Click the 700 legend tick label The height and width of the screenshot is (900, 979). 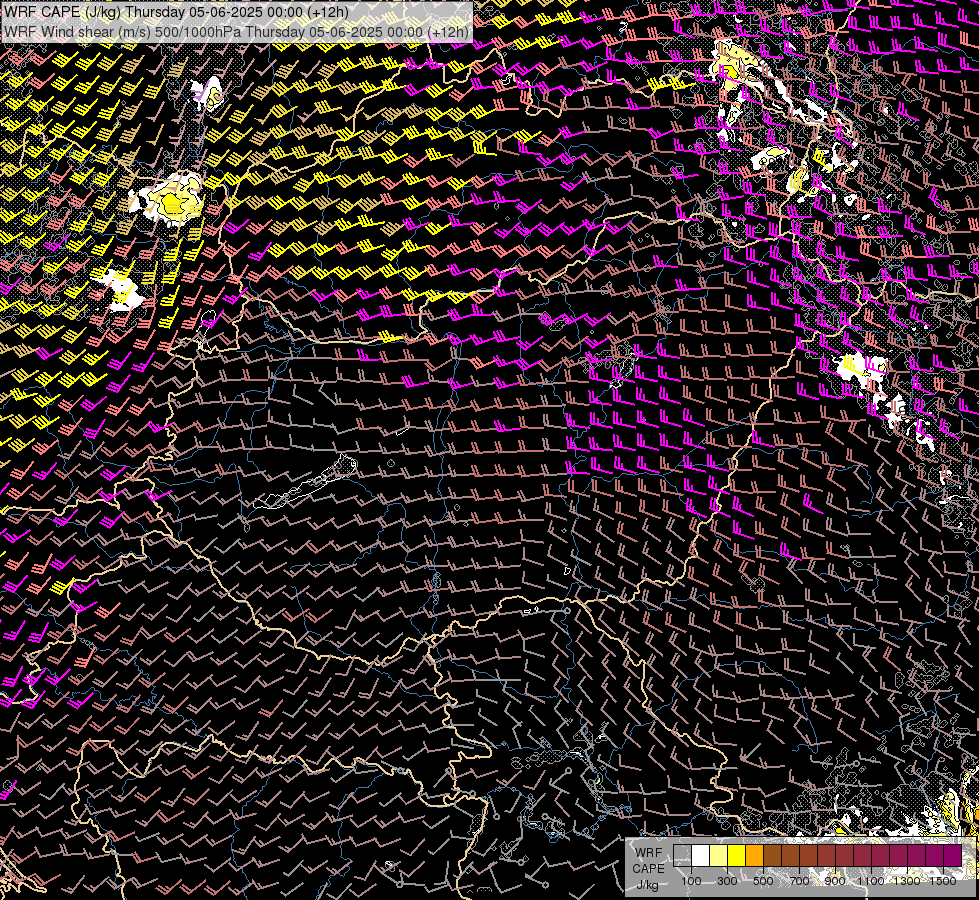click(800, 881)
